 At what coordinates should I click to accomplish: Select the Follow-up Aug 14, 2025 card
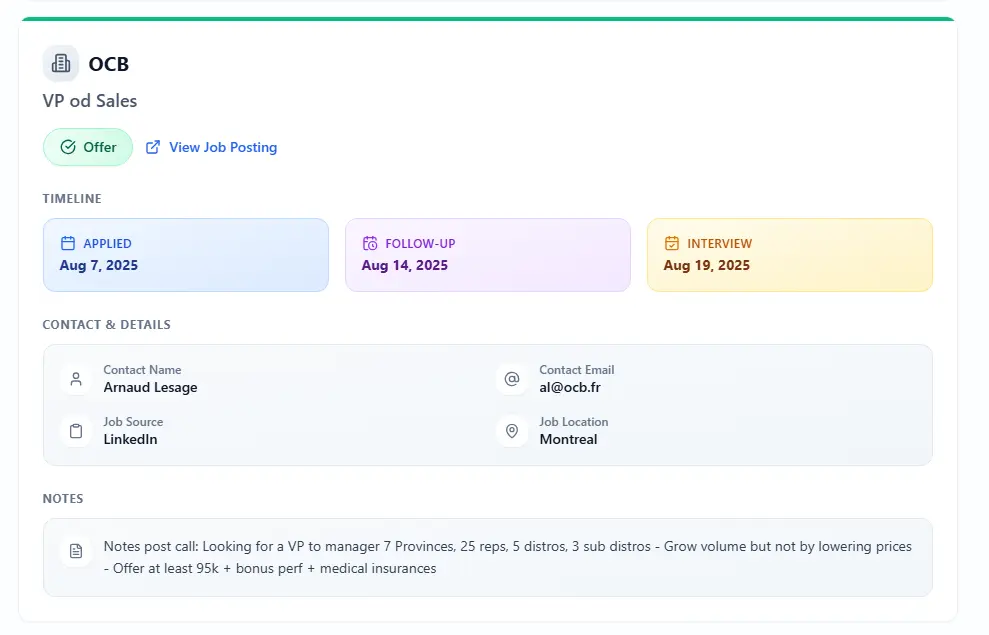[x=488, y=255]
